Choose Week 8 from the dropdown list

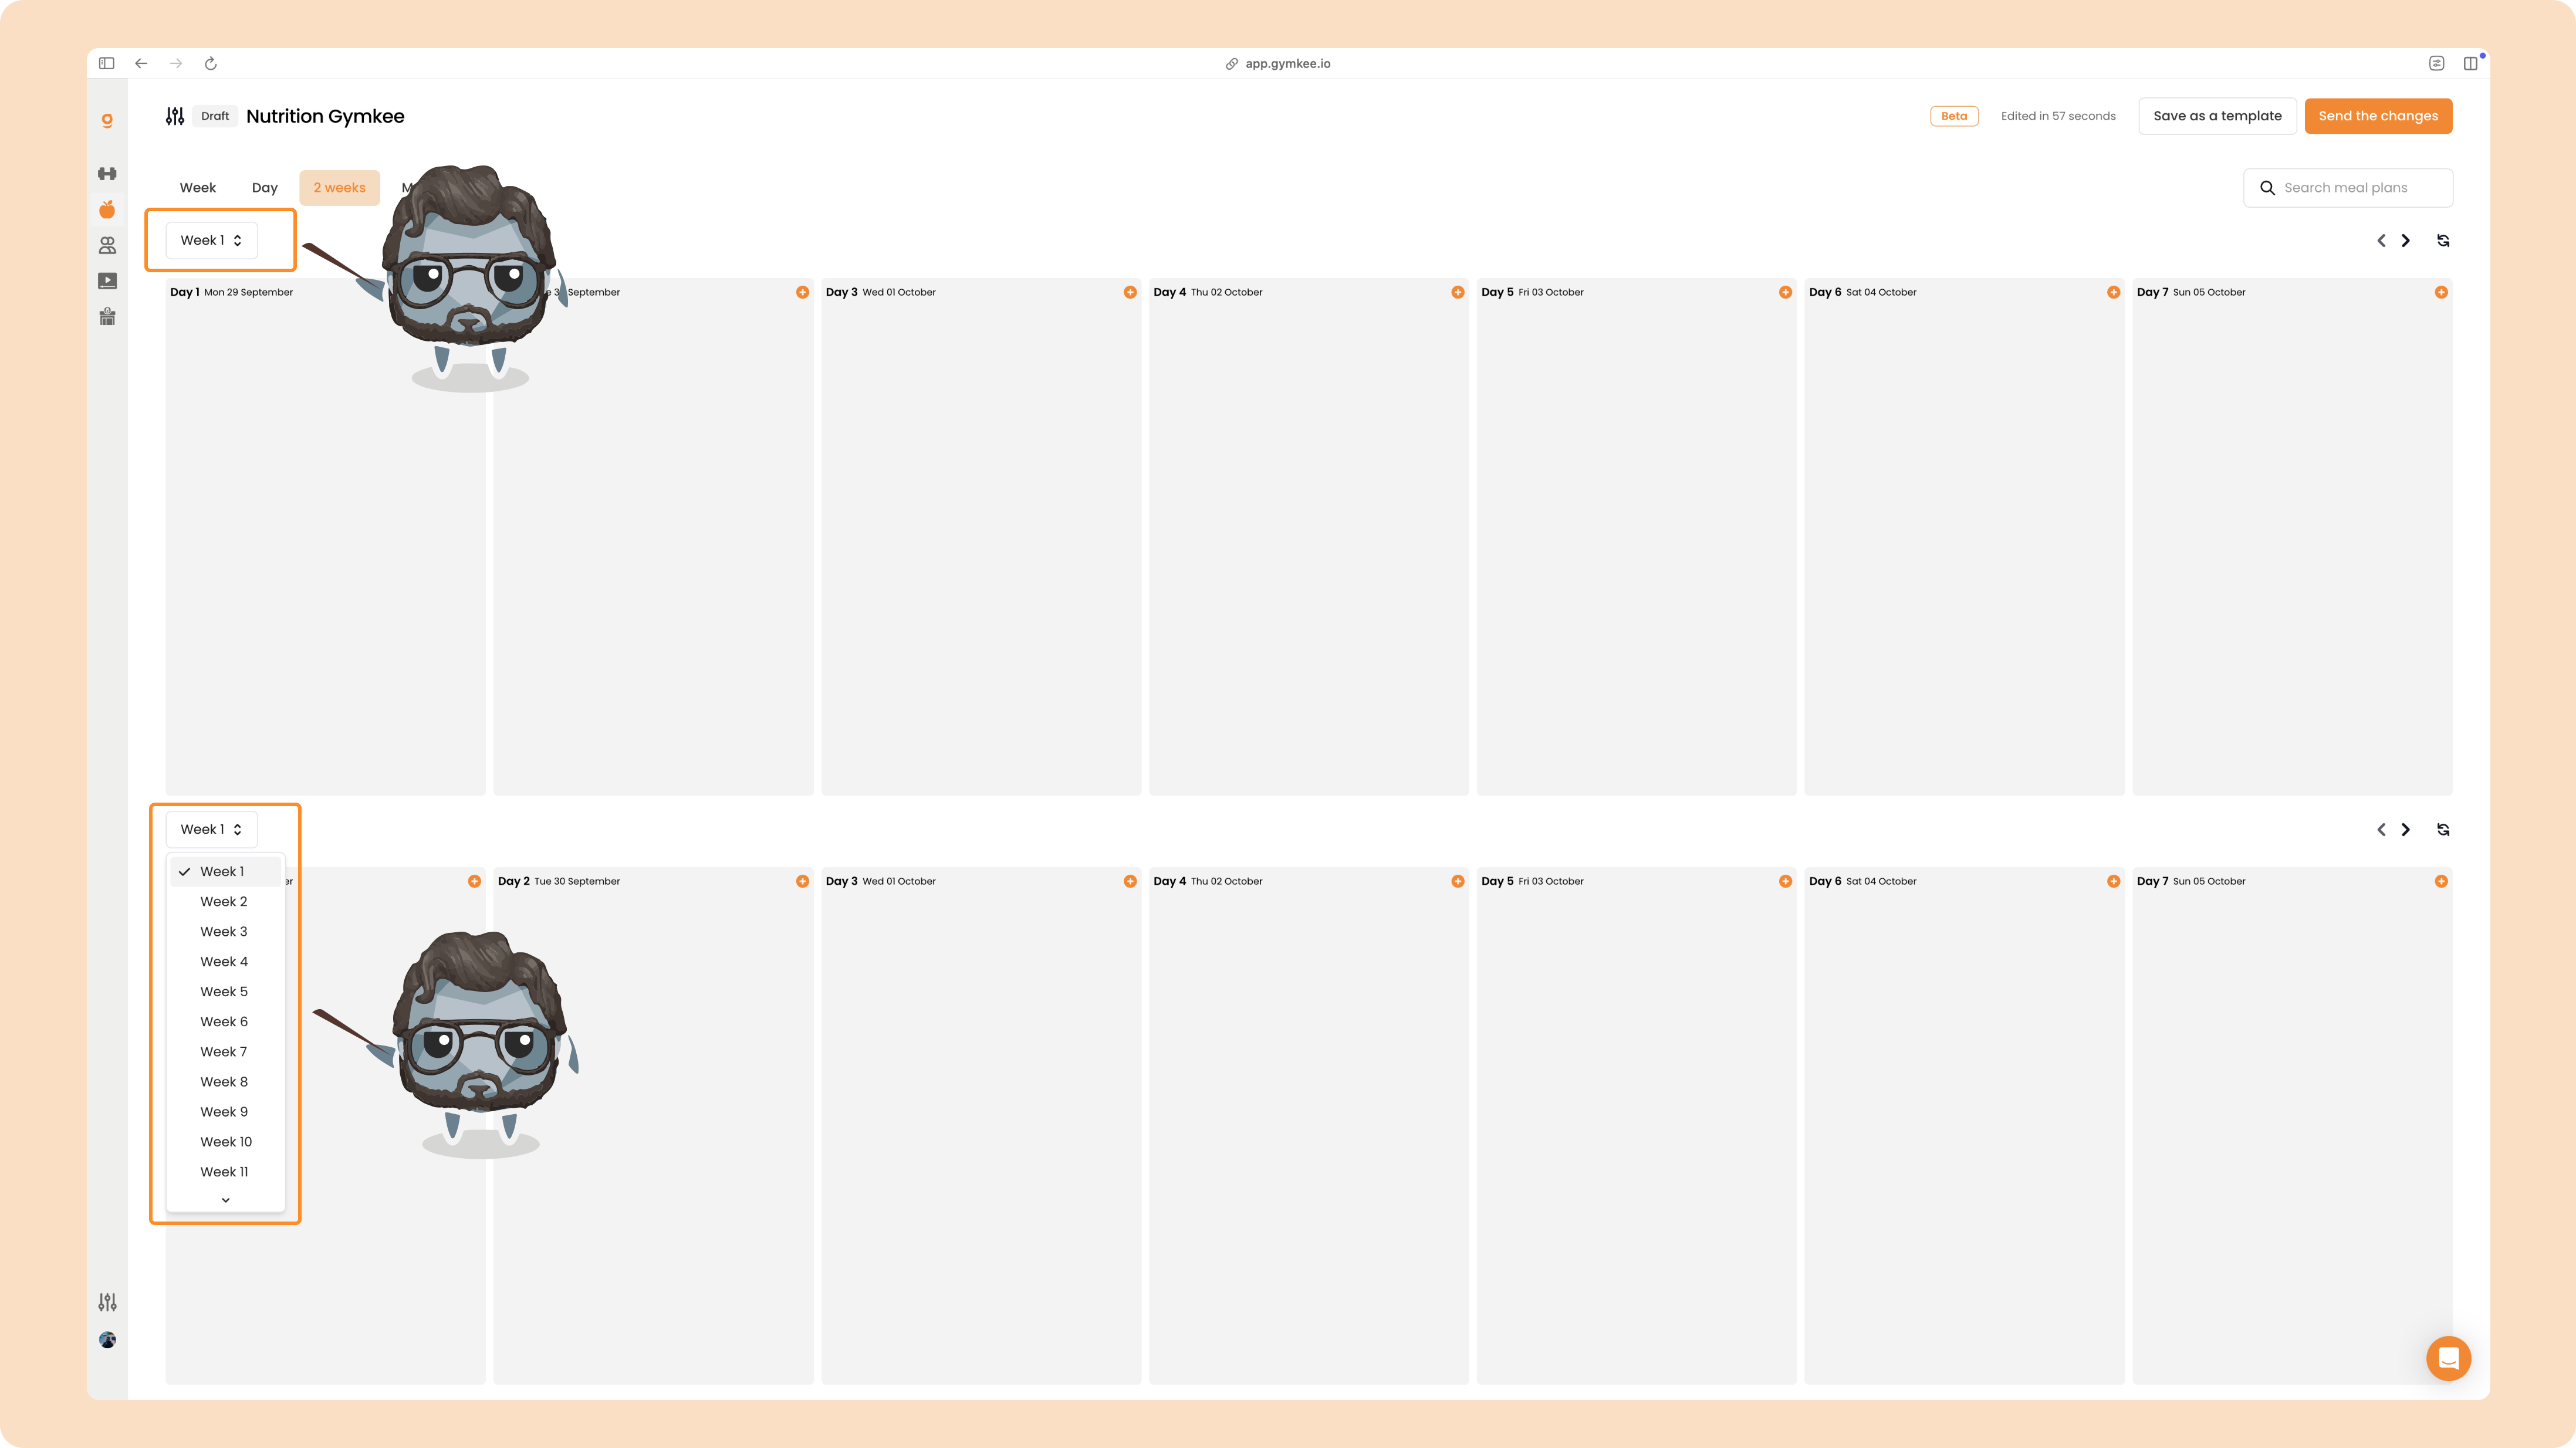[x=226, y=1081]
